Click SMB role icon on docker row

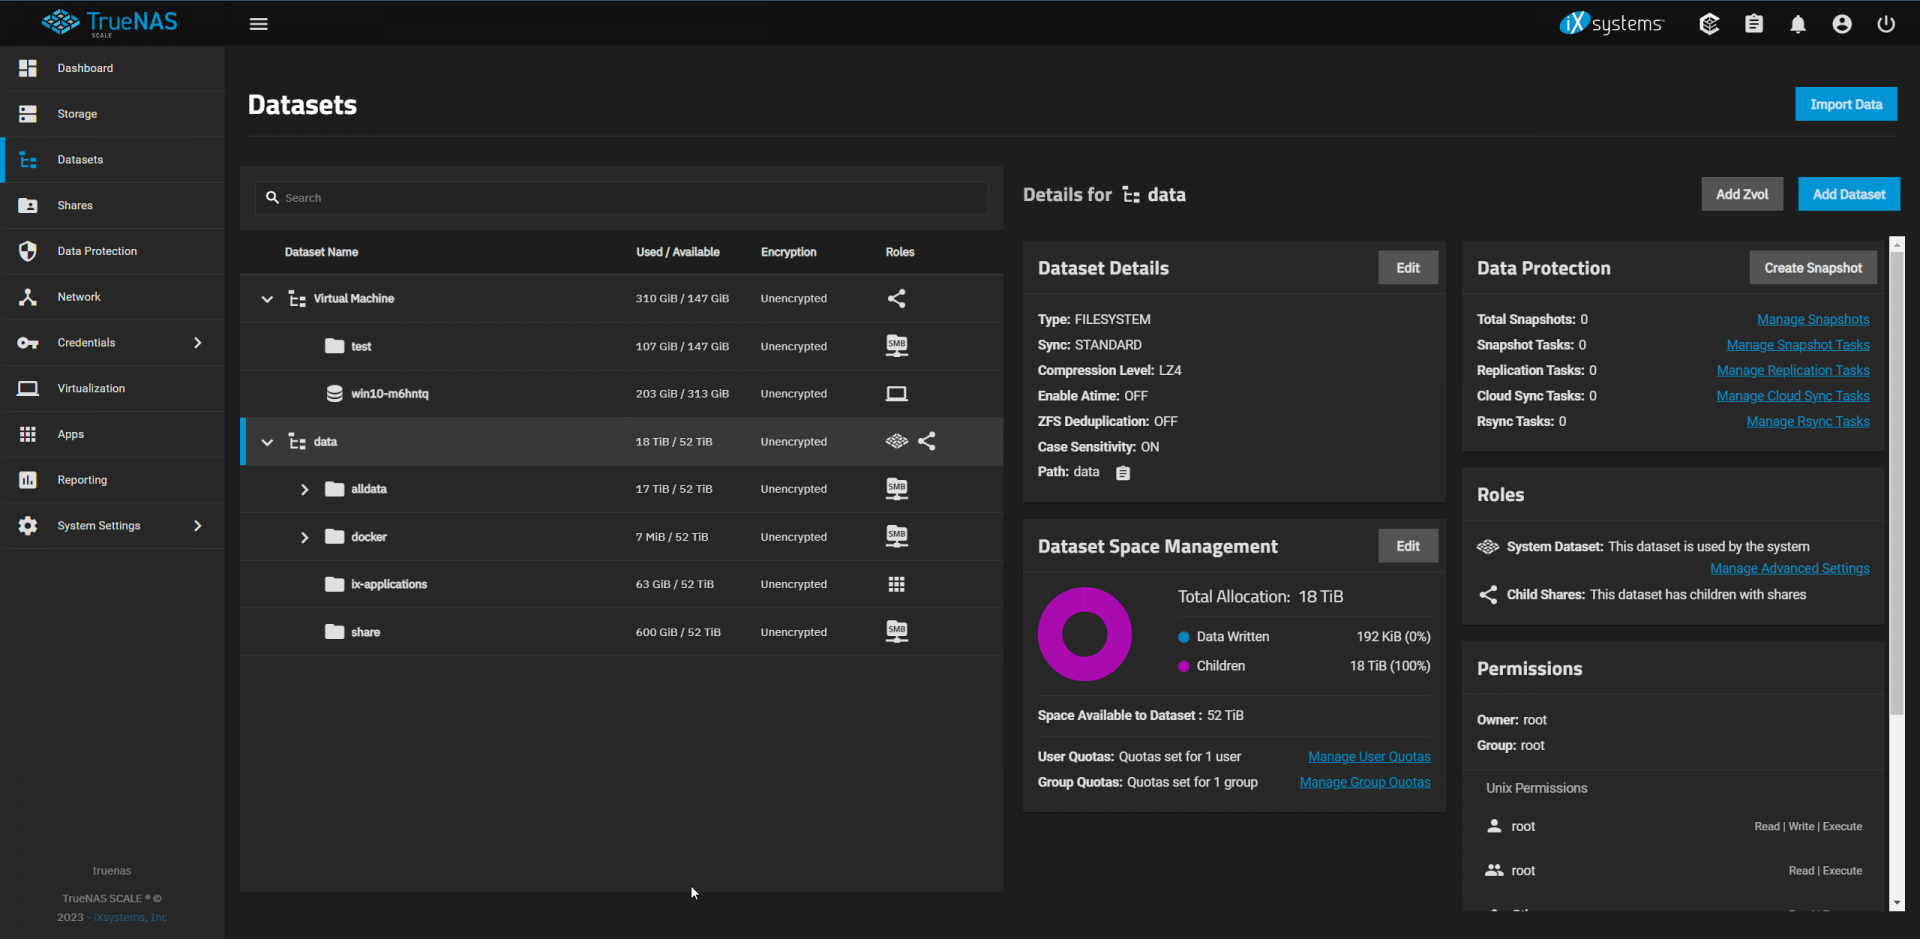[897, 537]
